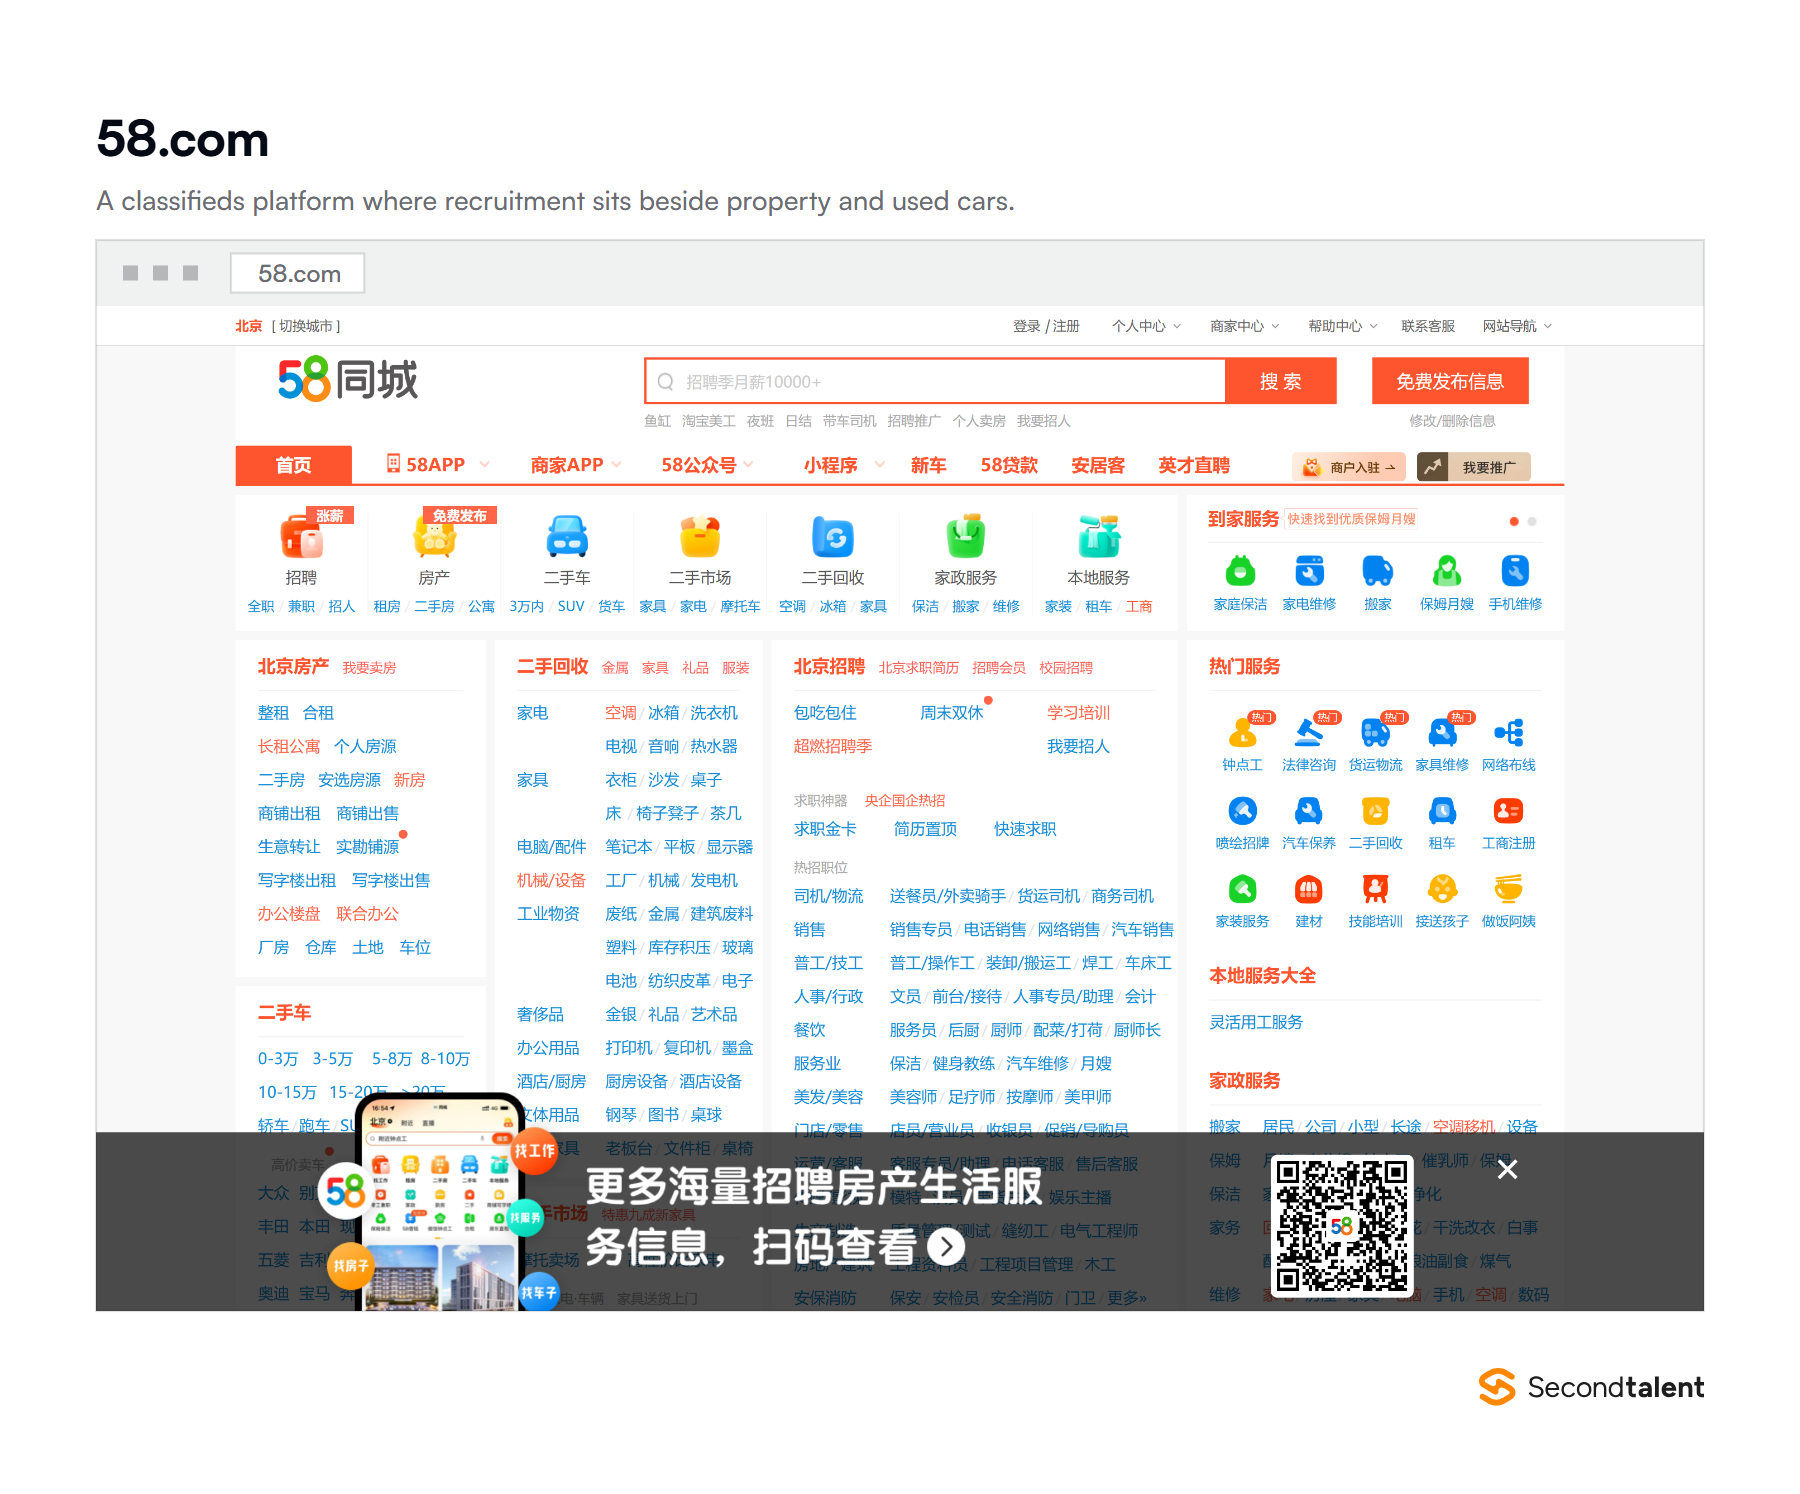The image size is (1800, 1494).
Task: Open the 登录 / 注册 link
Action: pos(1046,326)
